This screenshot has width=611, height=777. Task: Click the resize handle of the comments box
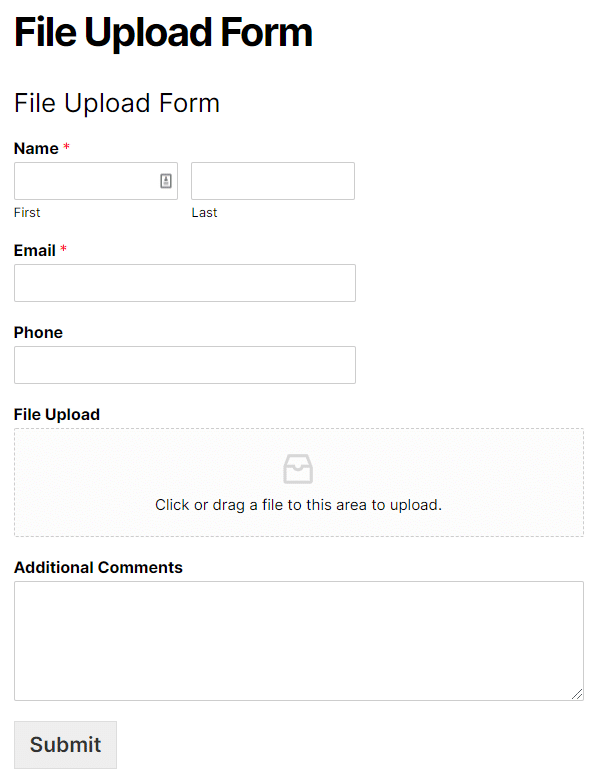577,694
